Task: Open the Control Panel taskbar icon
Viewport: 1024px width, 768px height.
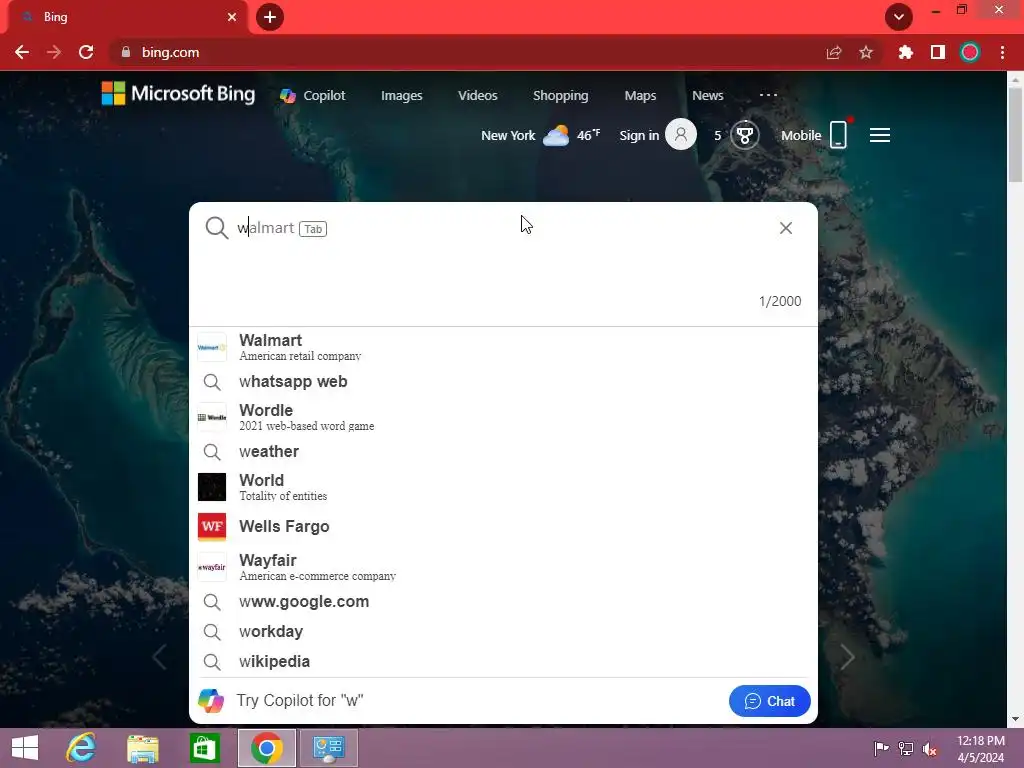Action: click(328, 748)
